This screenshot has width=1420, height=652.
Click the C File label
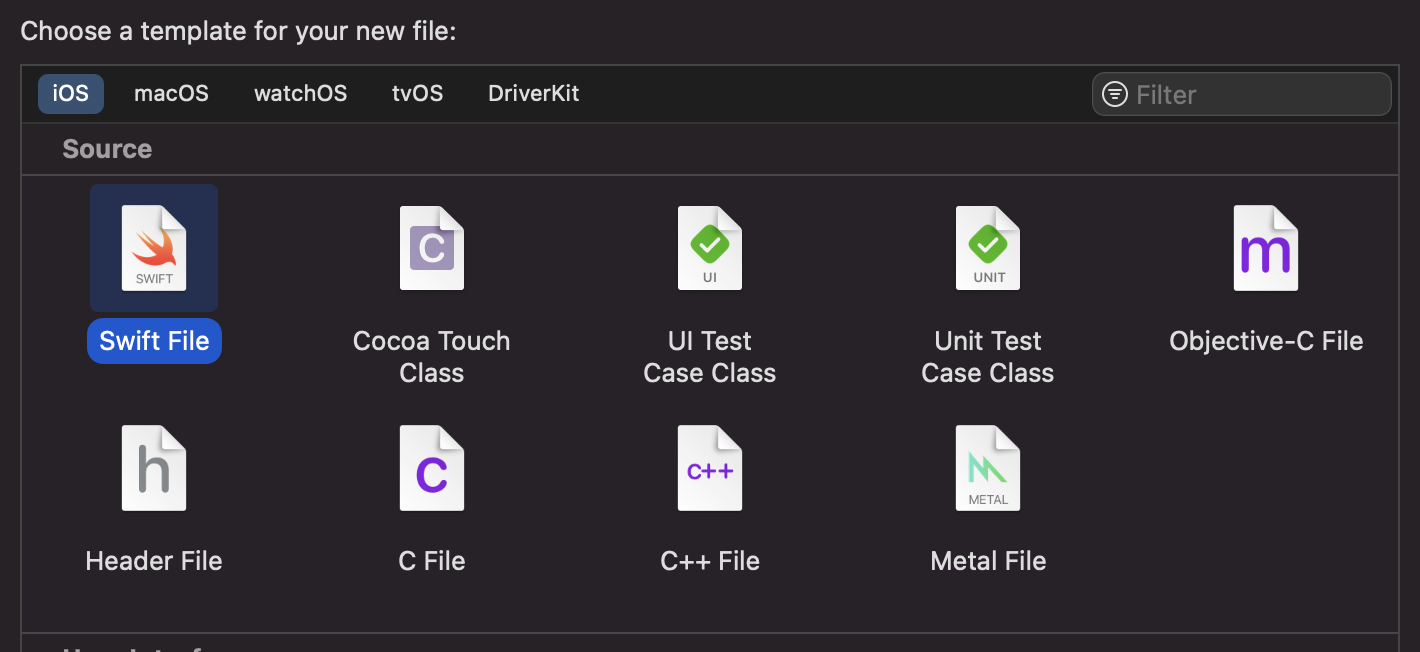tap(432, 561)
